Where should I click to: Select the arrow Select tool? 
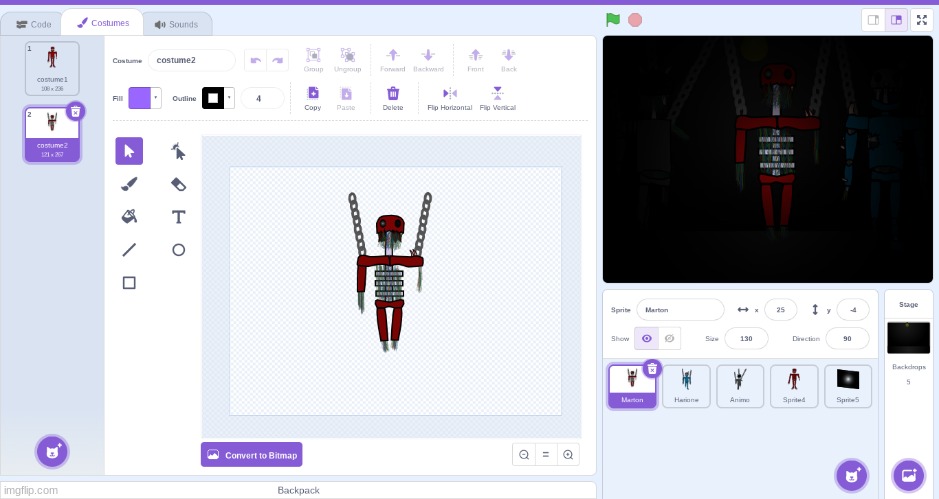click(x=129, y=151)
